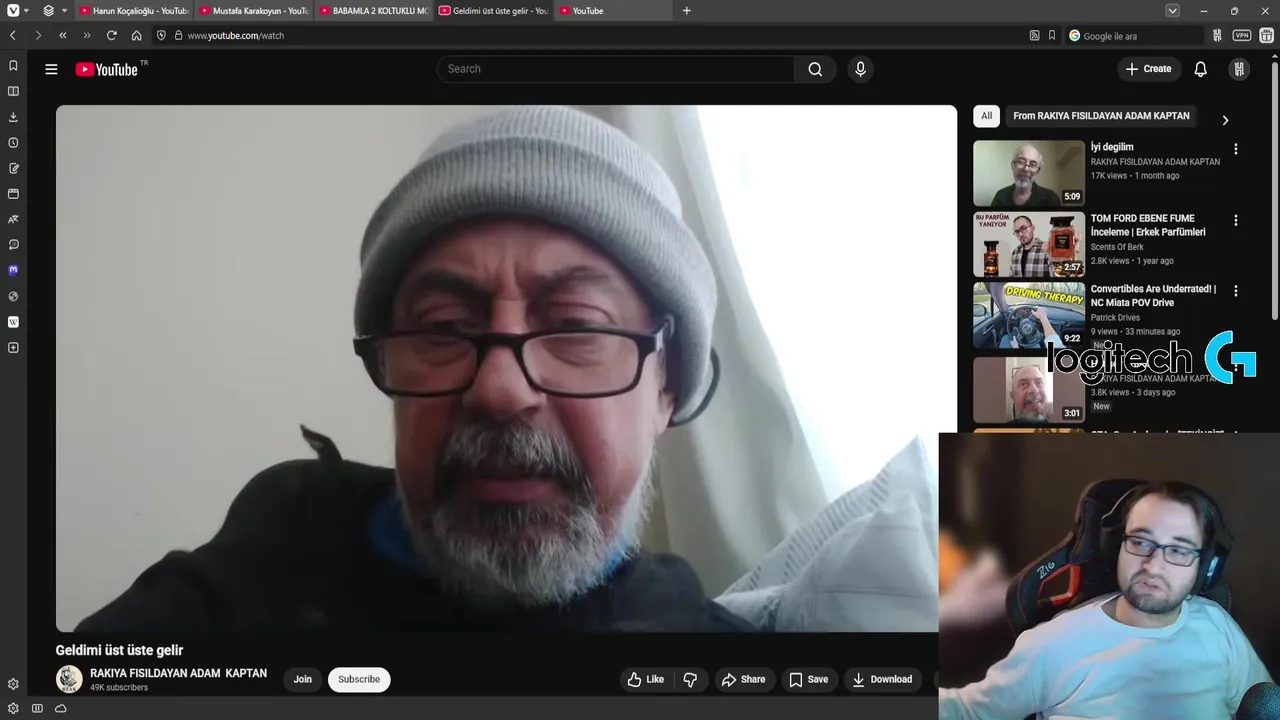Viewport: 1280px width, 720px height.
Task: Like the video
Action: tap(646, 679)
